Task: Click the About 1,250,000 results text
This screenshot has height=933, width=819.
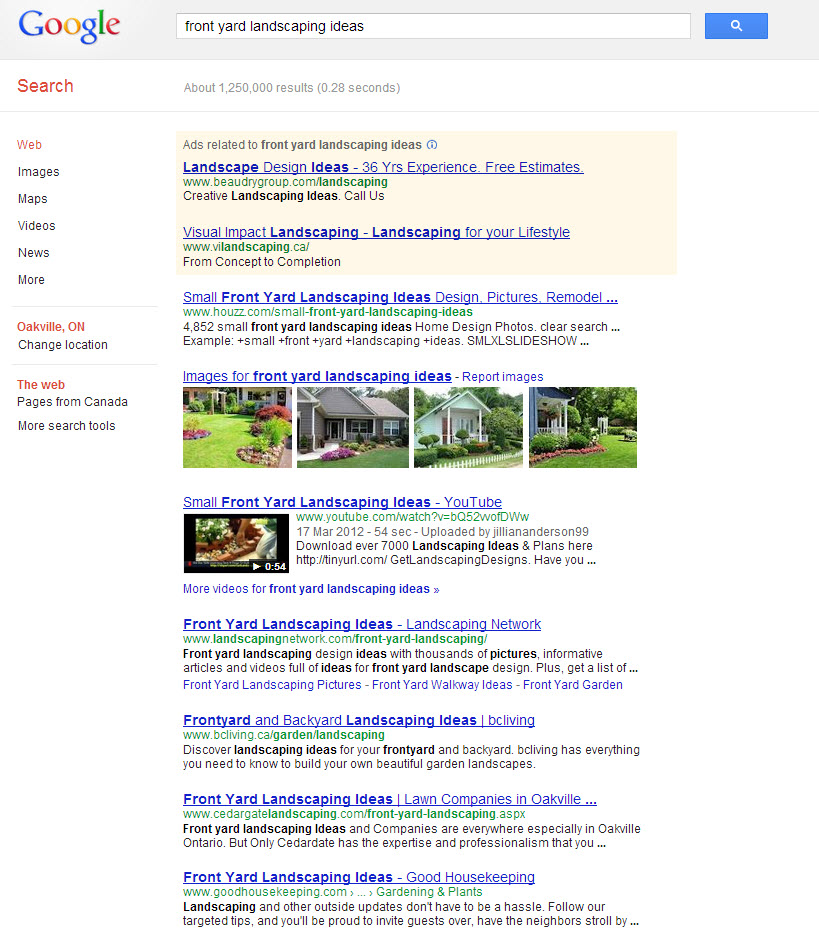Action: point(292,88)
